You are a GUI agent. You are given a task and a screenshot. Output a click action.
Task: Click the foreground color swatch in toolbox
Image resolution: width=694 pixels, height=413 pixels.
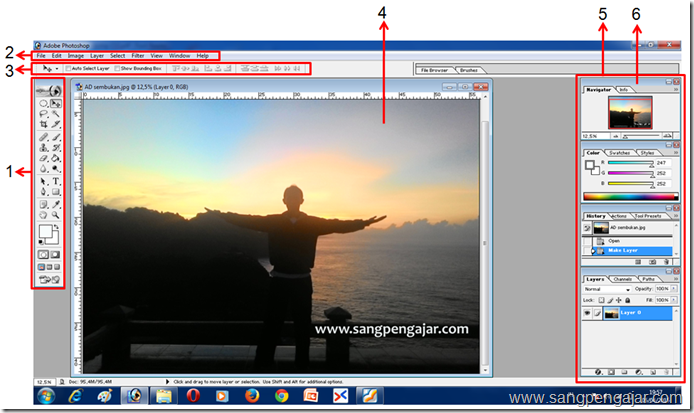coord(46,232)
